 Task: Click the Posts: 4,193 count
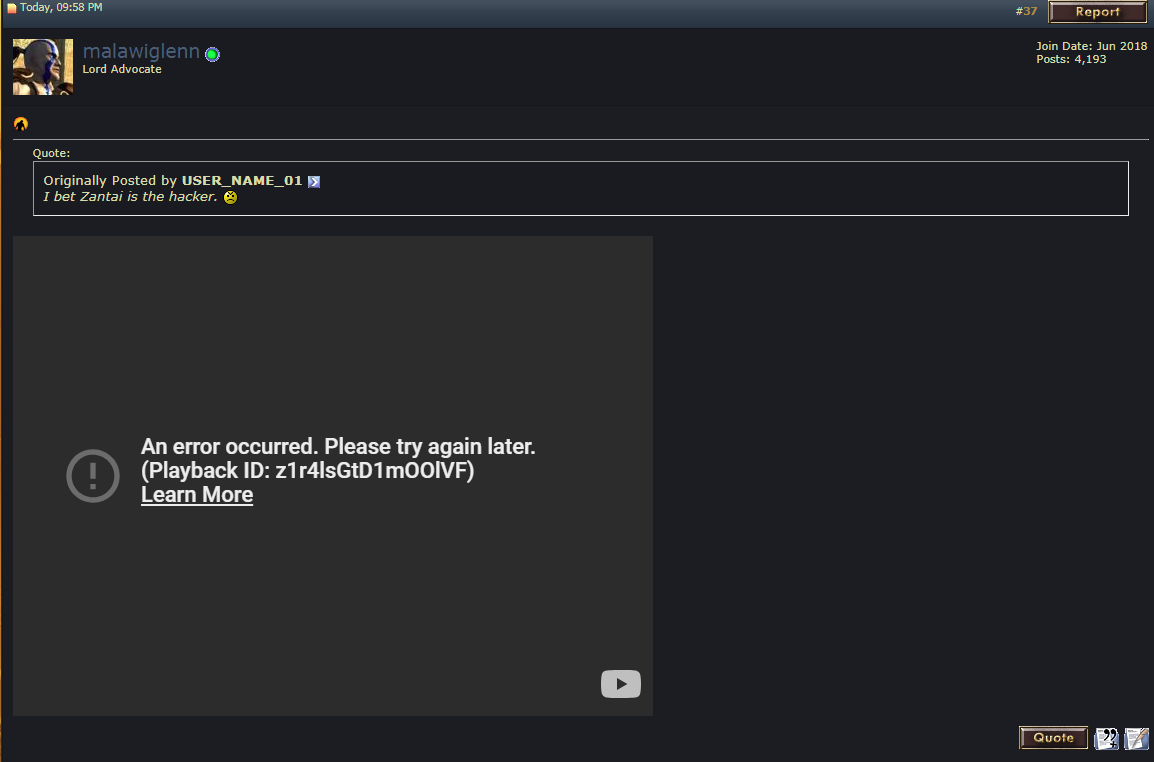point(1071,60)
